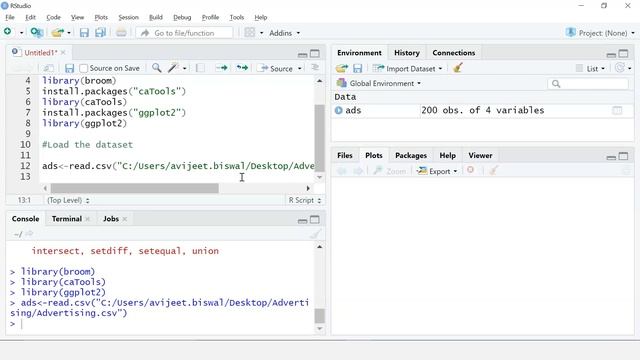
Task: Click the Show in new window icon
Action: [x=48, y=68]
